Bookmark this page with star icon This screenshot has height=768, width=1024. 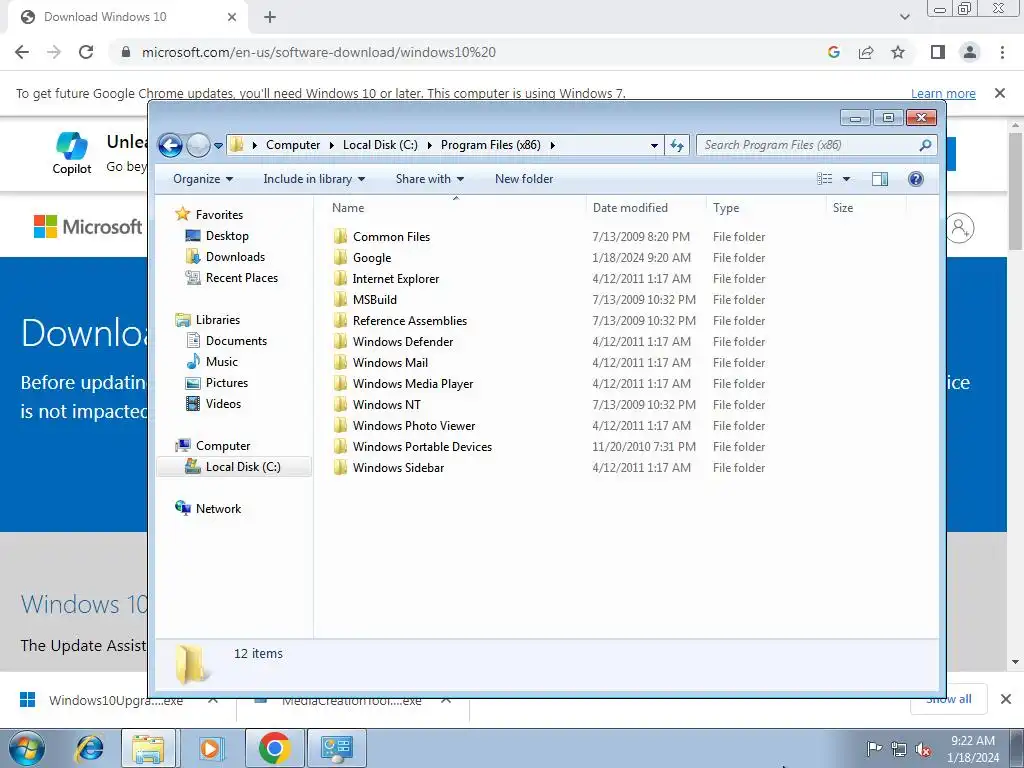[898, 52]
